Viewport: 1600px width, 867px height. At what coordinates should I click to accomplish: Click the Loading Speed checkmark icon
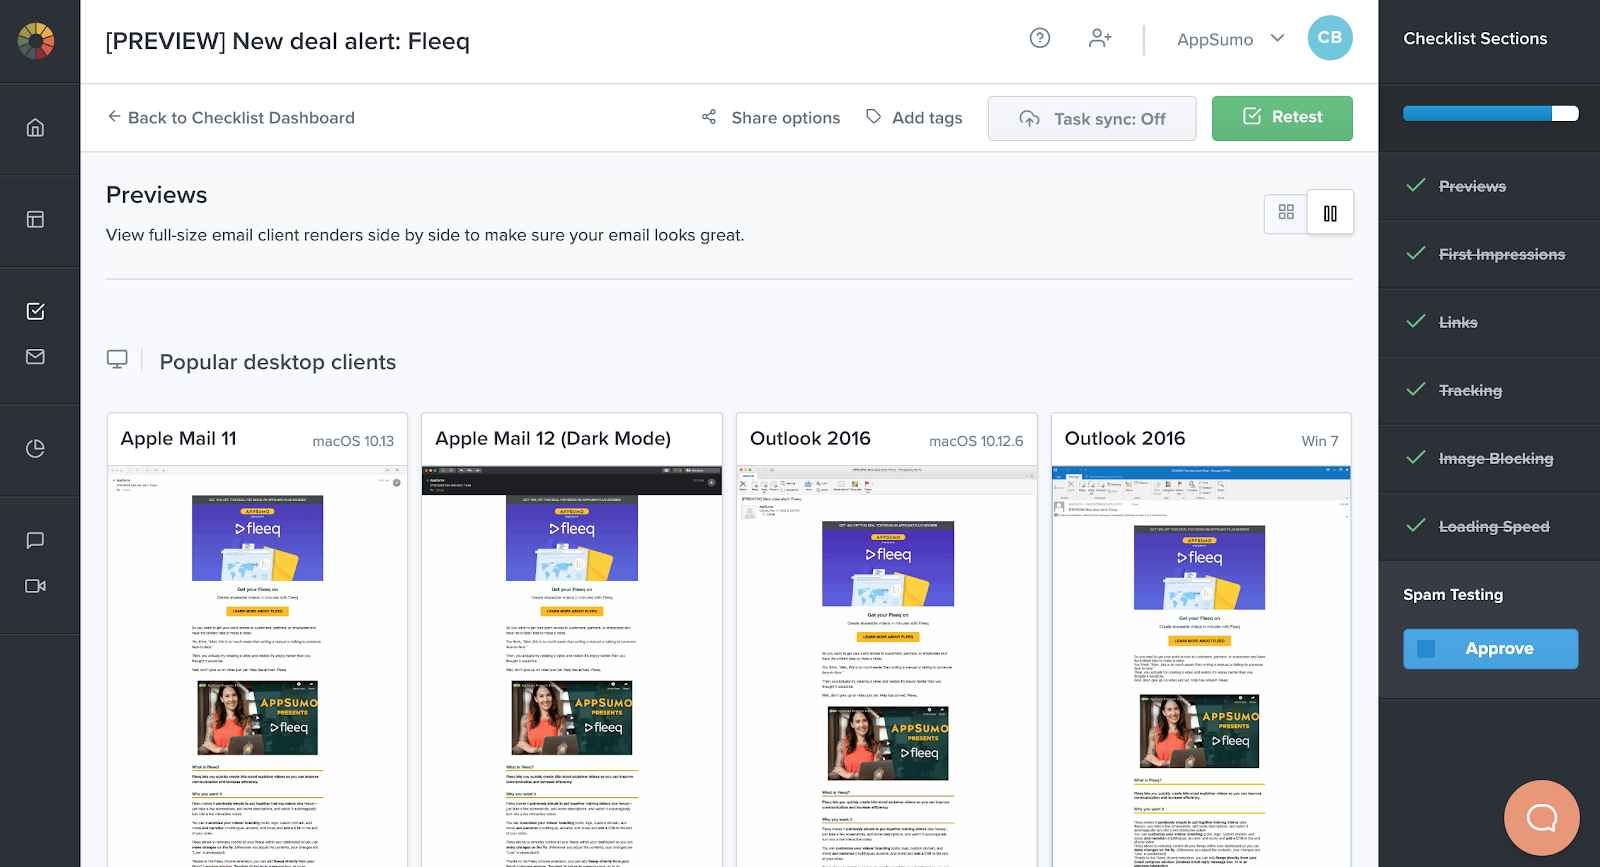[x=1416, y=525]
